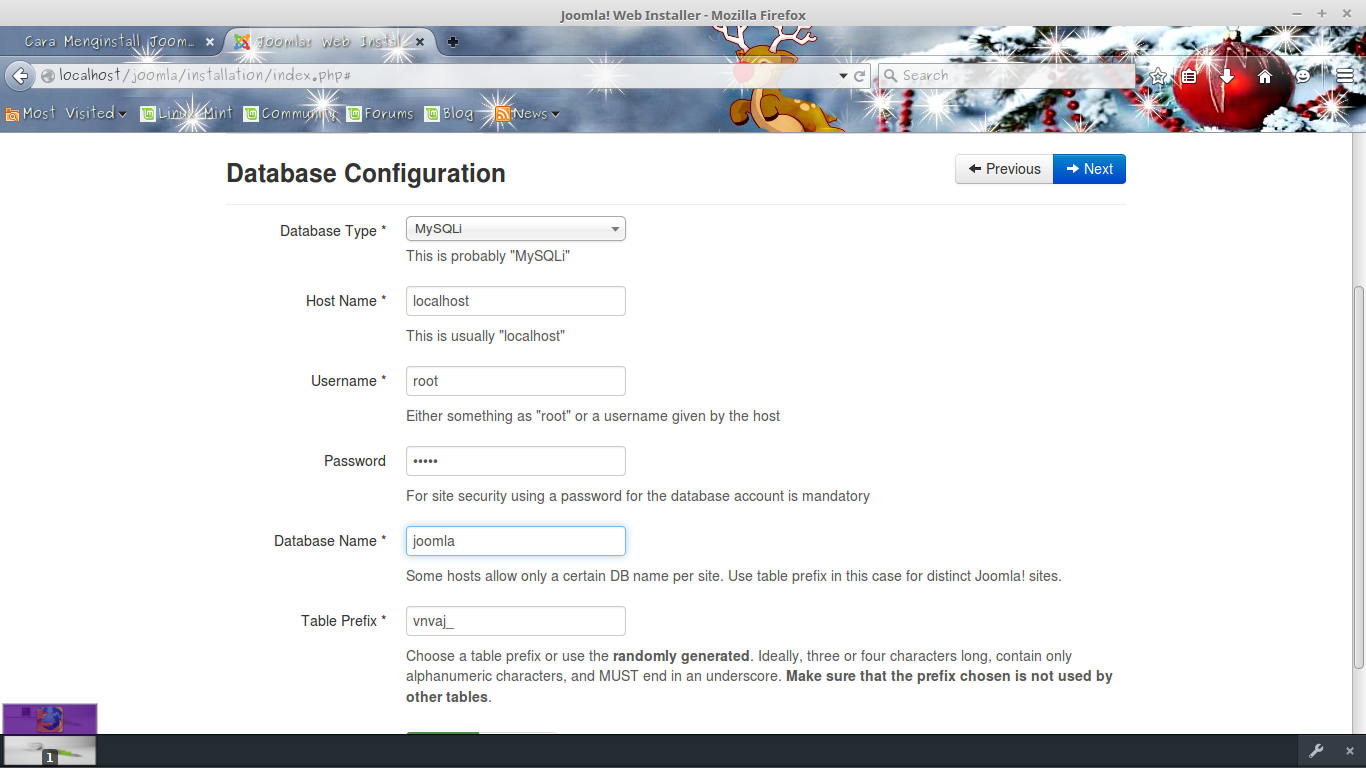Go to the Home page icon
The width and height of the screenshot is (1366, 768).
[1265, 76]
